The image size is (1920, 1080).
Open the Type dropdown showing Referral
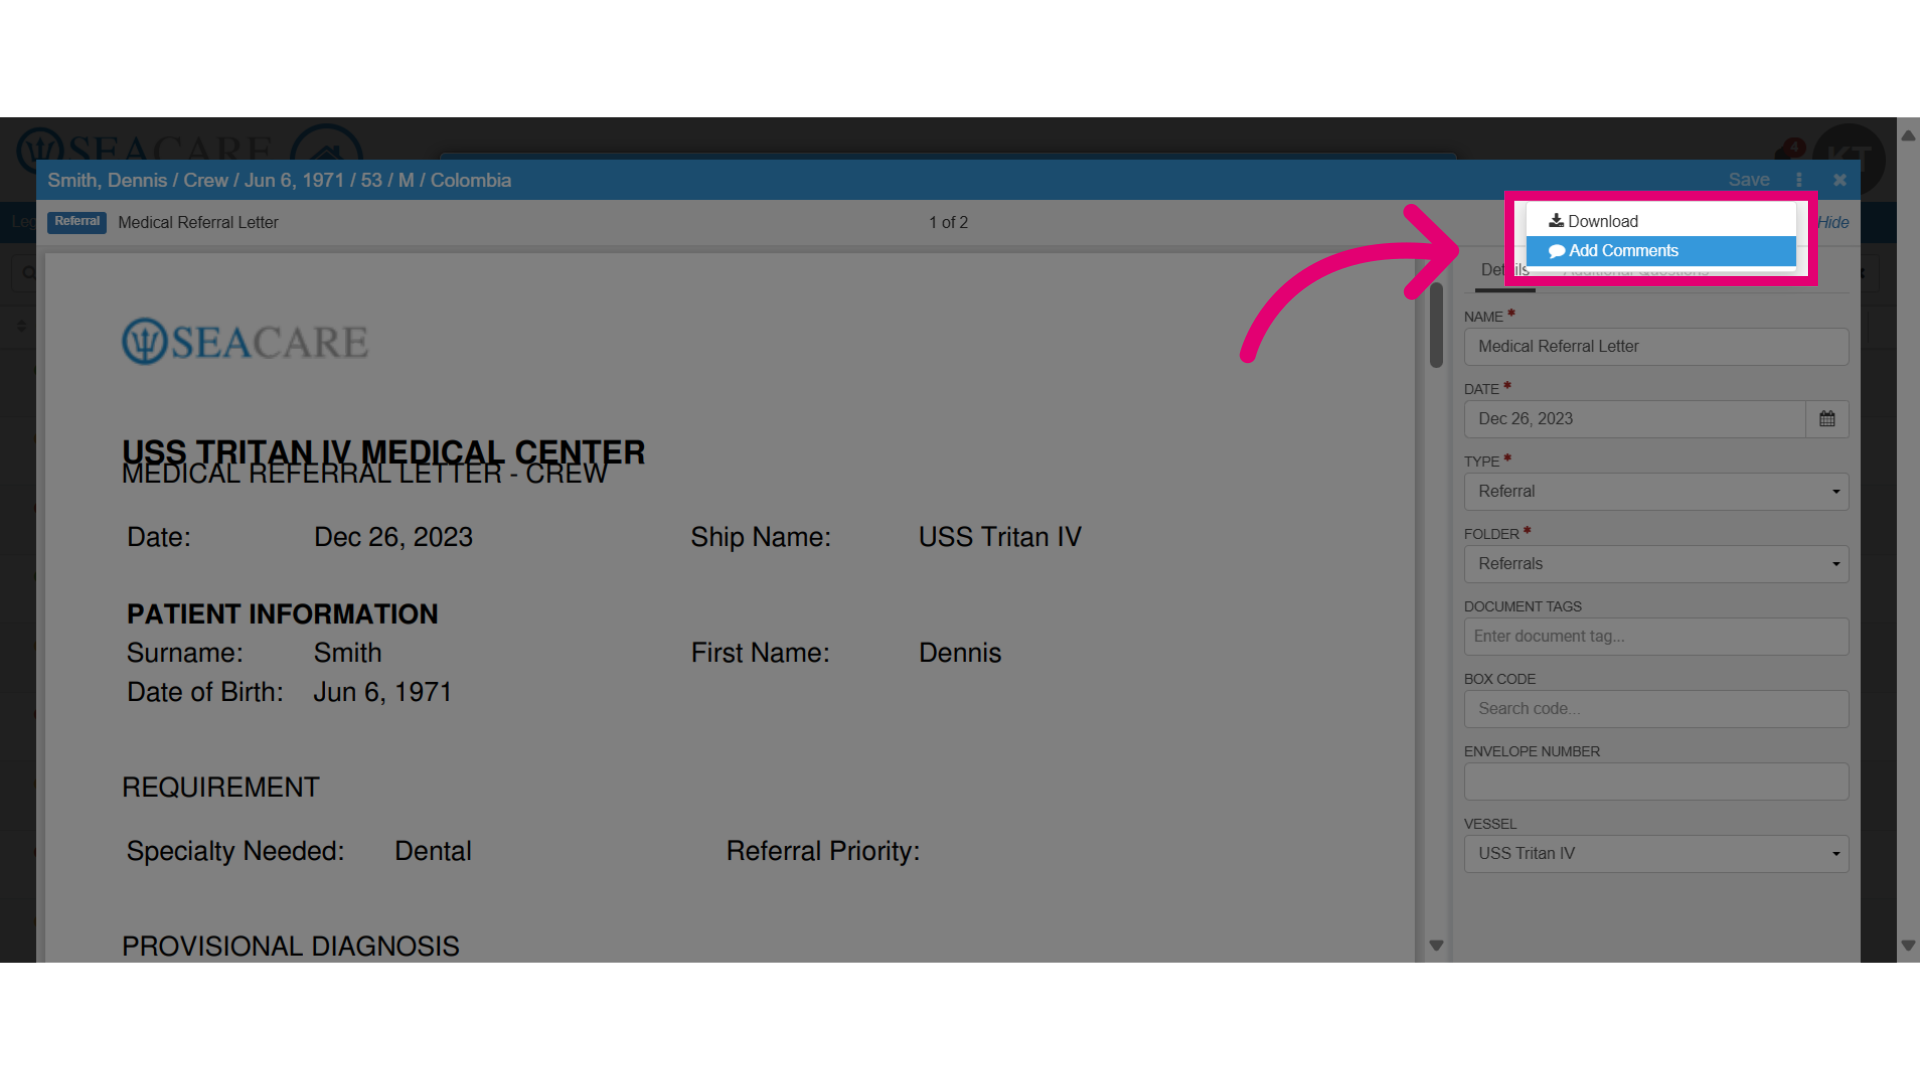[x=1656, y=492]
